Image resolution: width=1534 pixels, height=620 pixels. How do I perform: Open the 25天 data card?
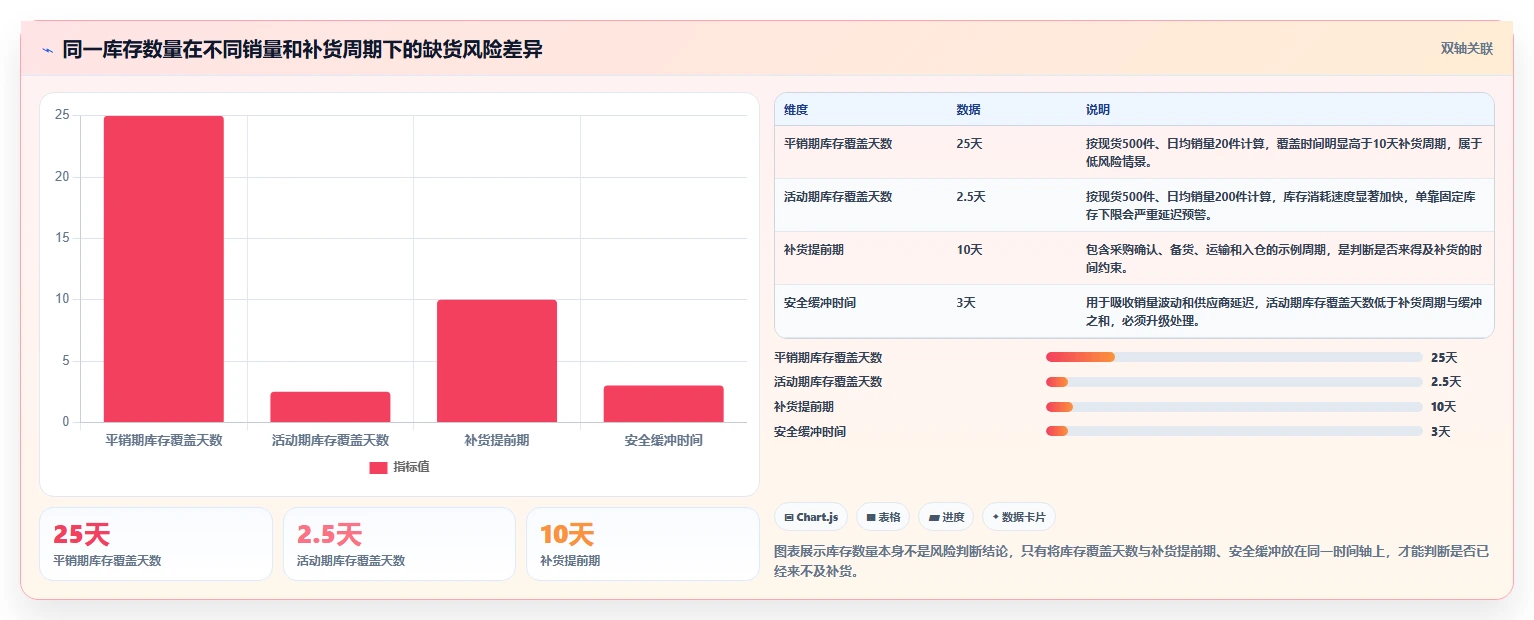click(156, 544)
